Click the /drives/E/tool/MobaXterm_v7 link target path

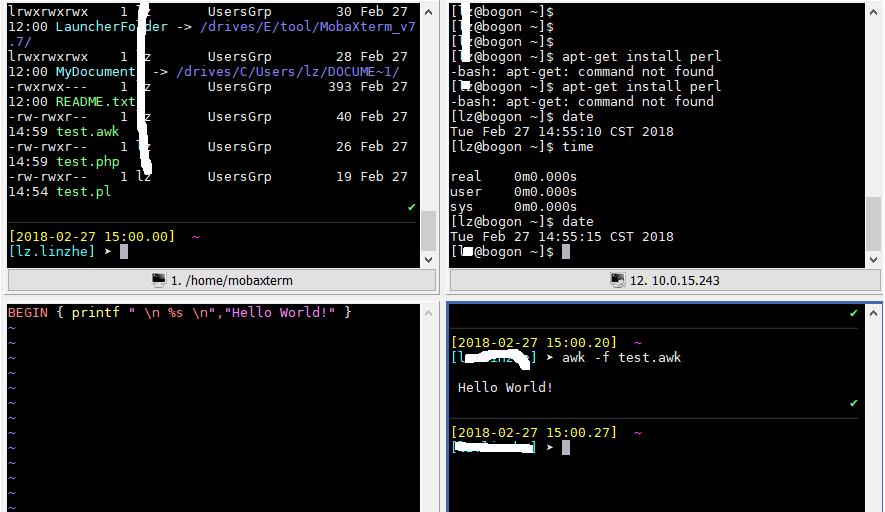[x=308, y=27]
